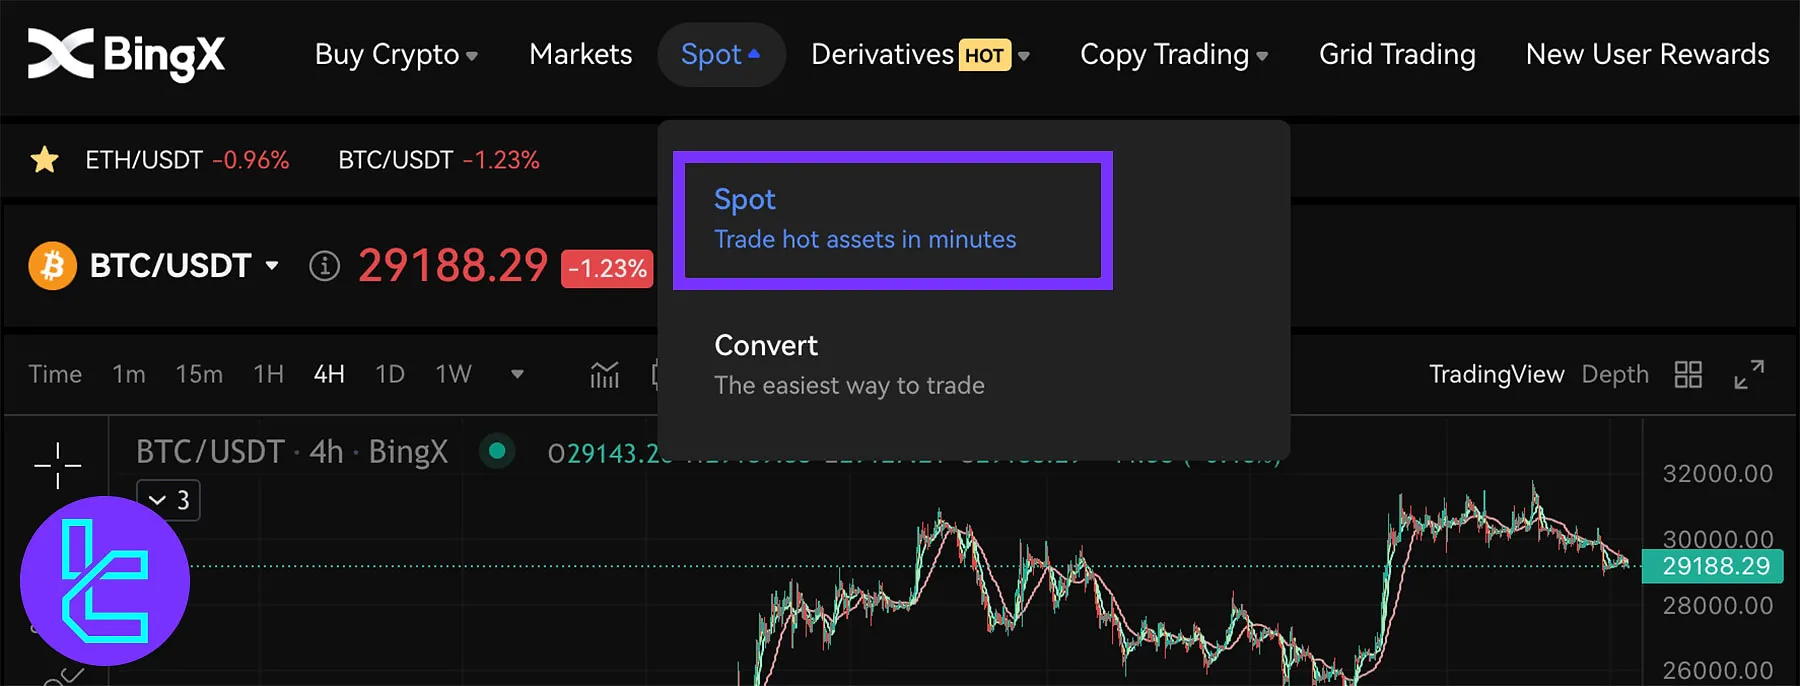Screen dimensions: 1800x686
Task: Toggle the green chart status dot
Action: click(496, 452)
